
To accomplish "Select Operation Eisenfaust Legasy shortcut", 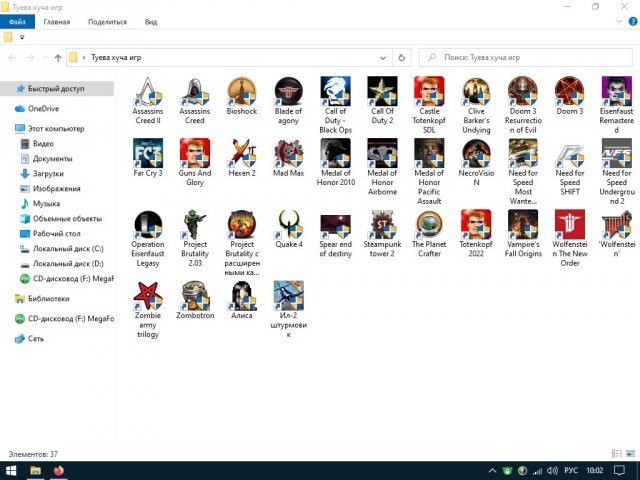I will click(x=148, y=238).
